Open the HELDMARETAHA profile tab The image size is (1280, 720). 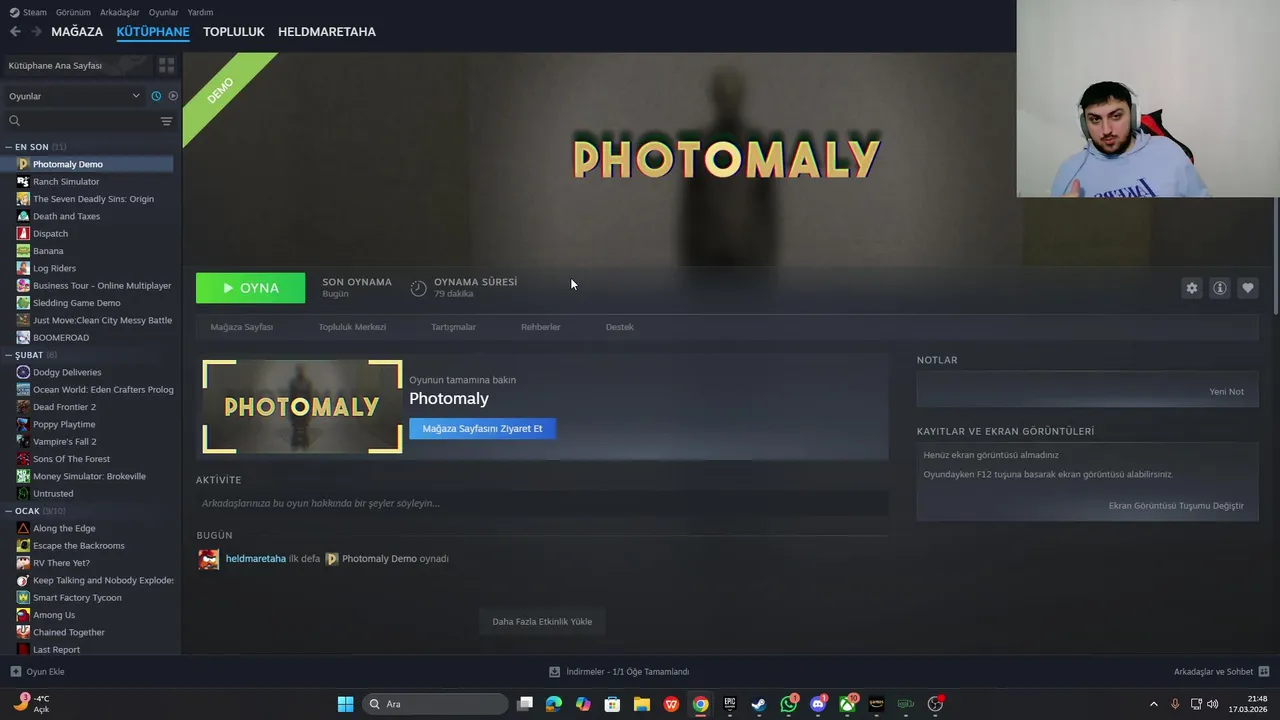(327, 32)
